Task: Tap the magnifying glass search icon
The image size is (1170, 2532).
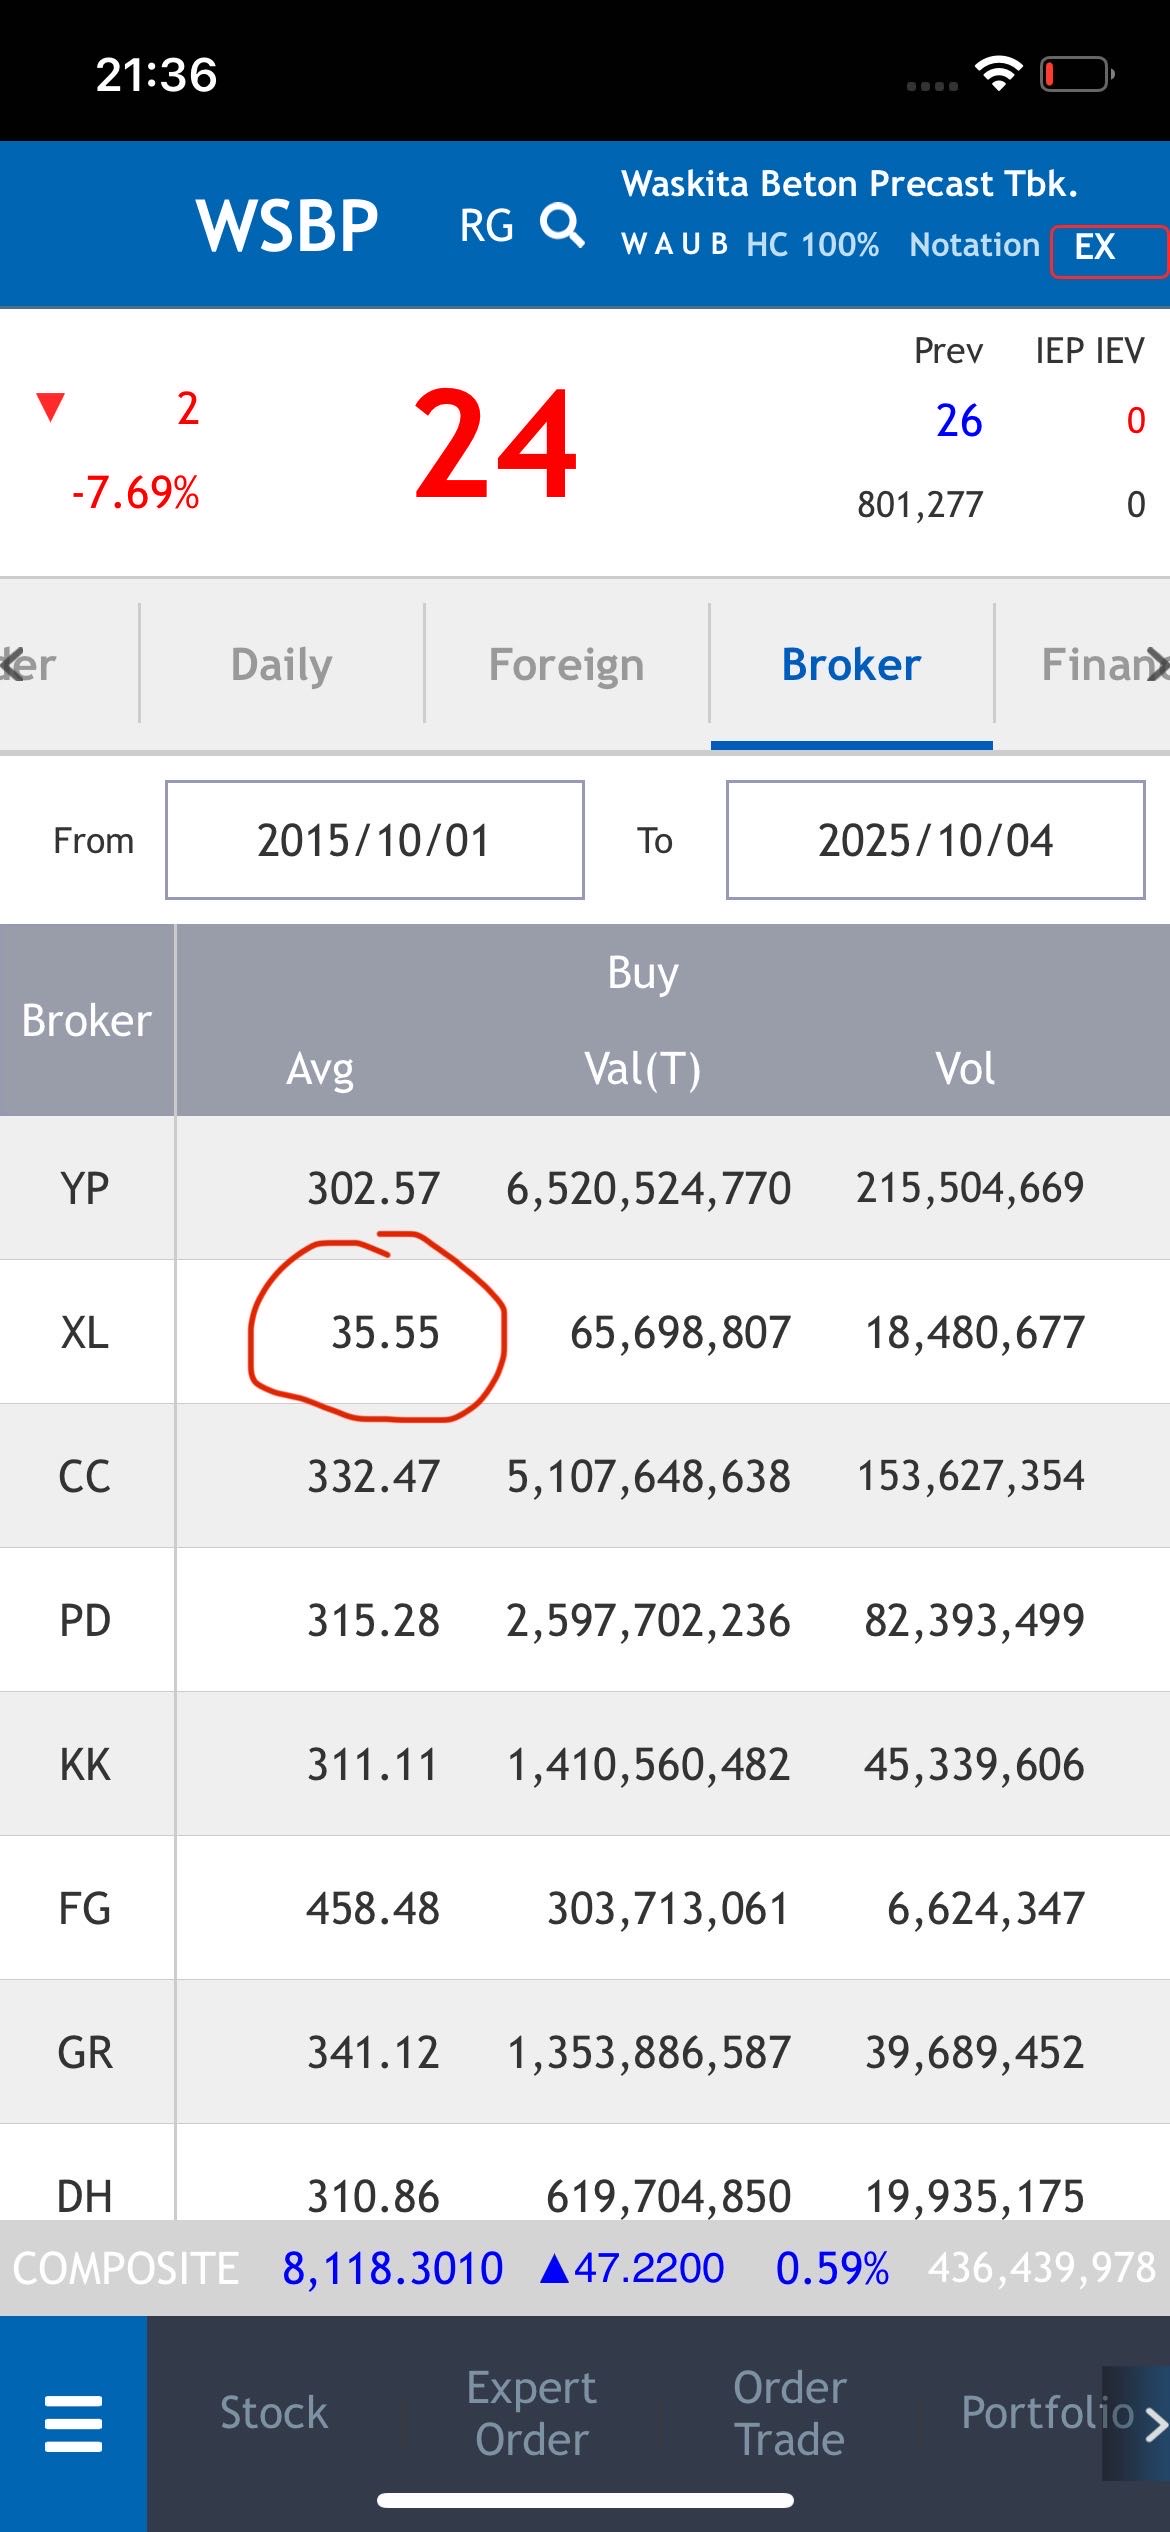Action: coord(562,225)
